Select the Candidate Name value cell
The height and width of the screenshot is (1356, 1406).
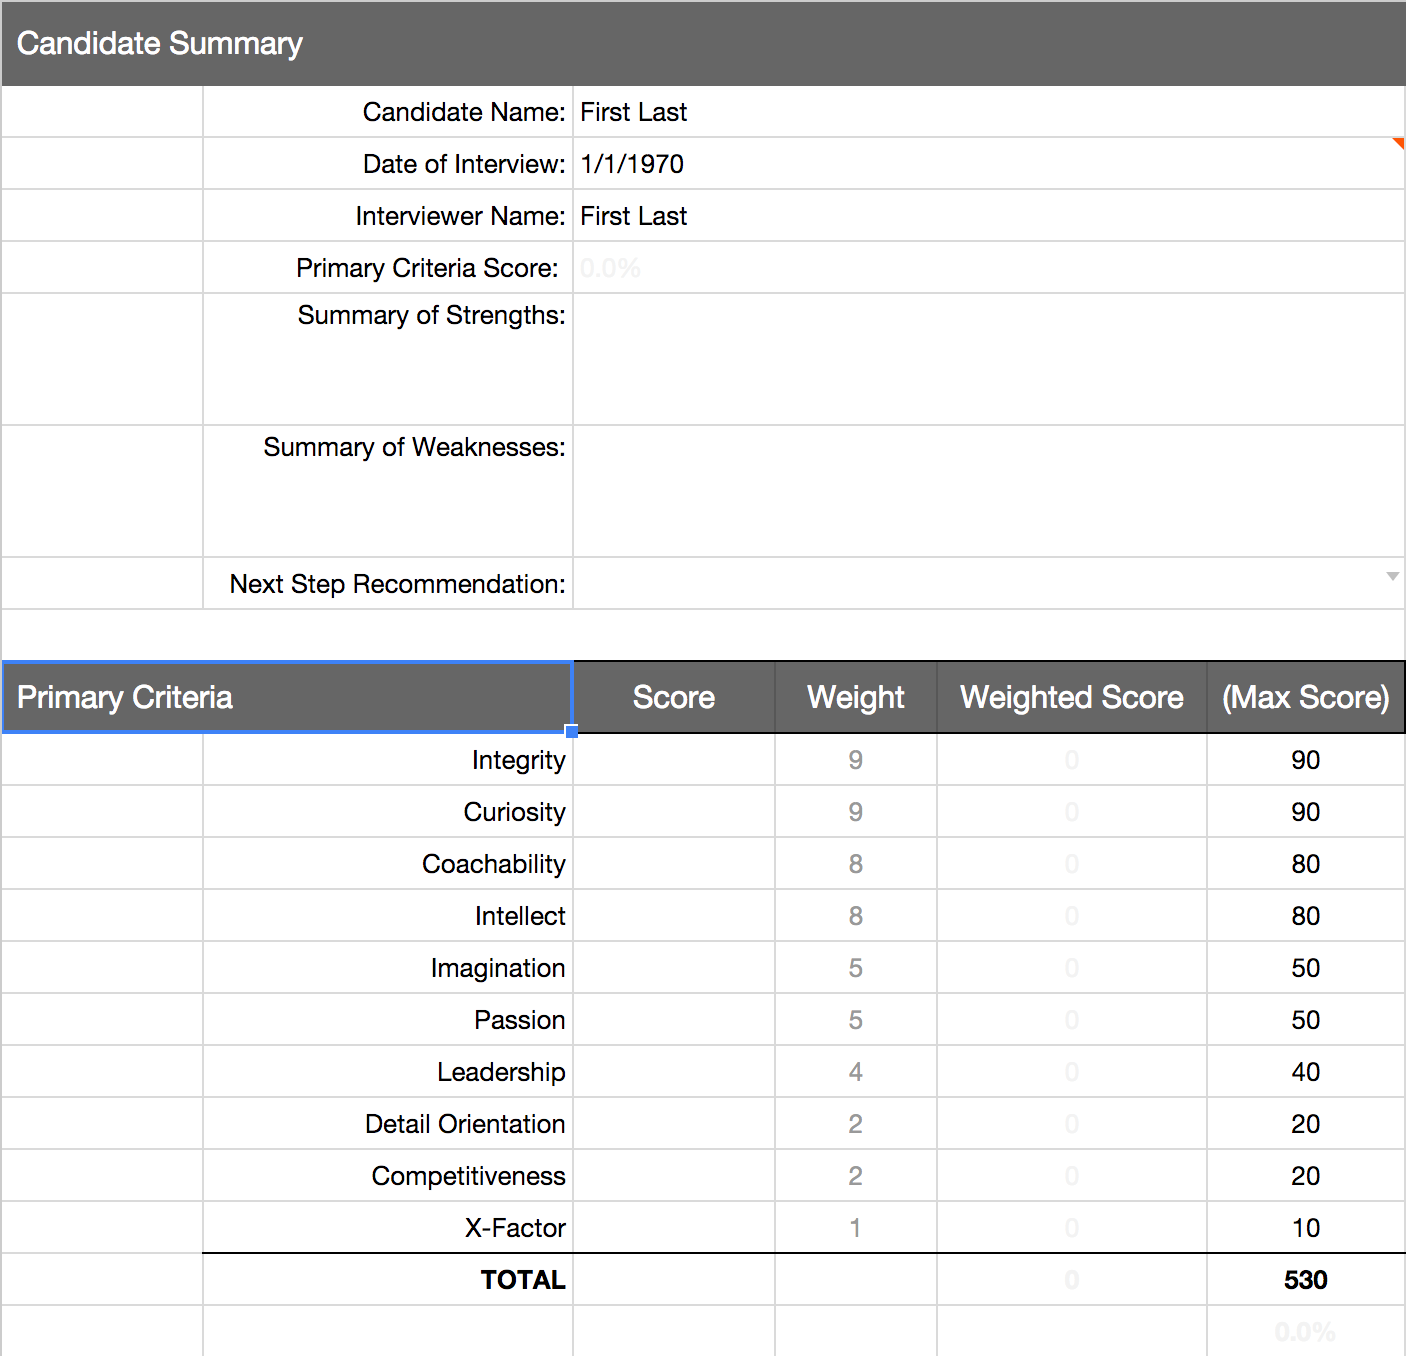pyautogui.click(x=989, y=112)
